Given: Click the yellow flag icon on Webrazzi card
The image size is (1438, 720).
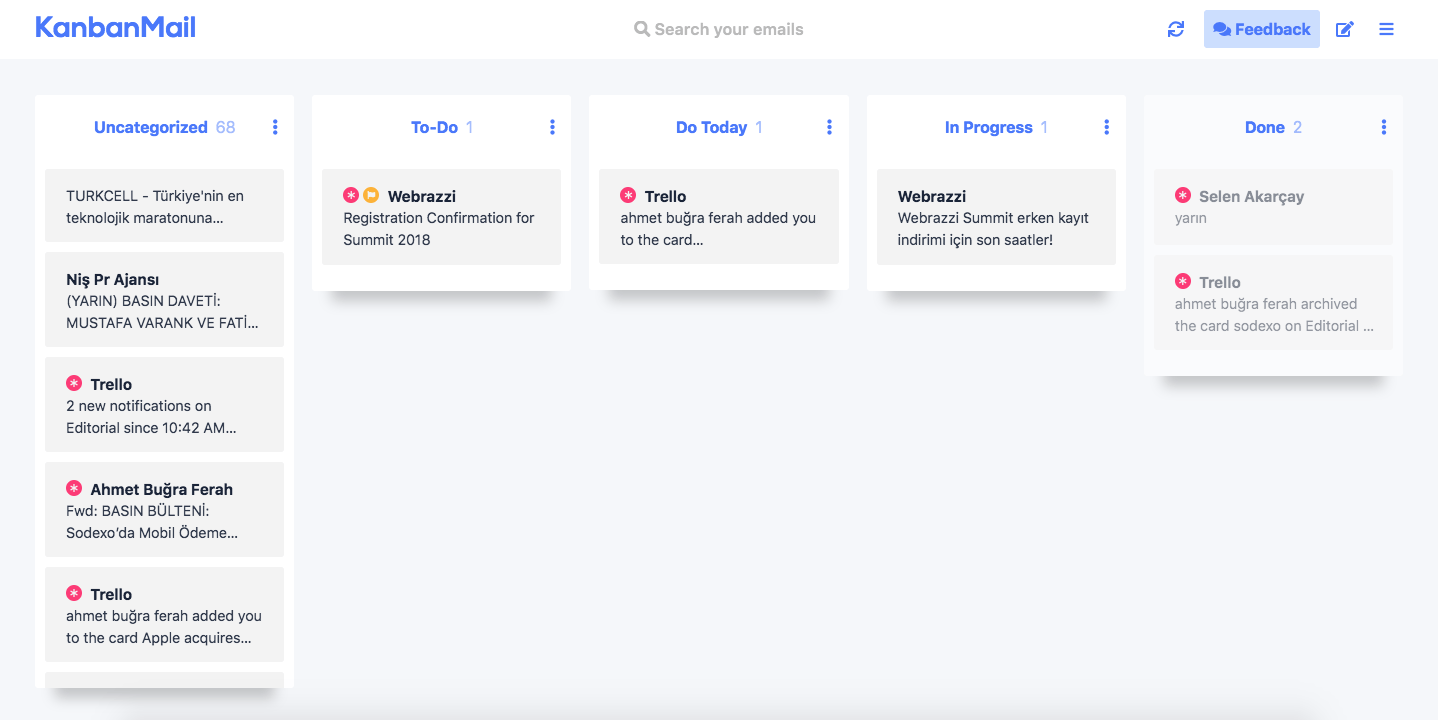Looking at the screenshot, I should click(x=371, y=195).
